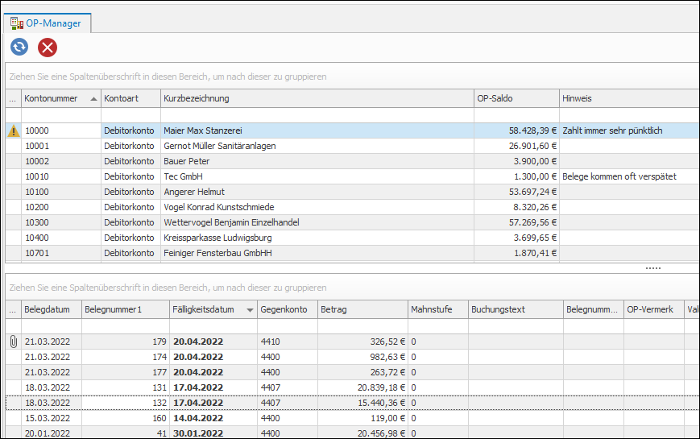
Task: Select Kreissparkasse Ludwigsburg row
Action: 352,238
